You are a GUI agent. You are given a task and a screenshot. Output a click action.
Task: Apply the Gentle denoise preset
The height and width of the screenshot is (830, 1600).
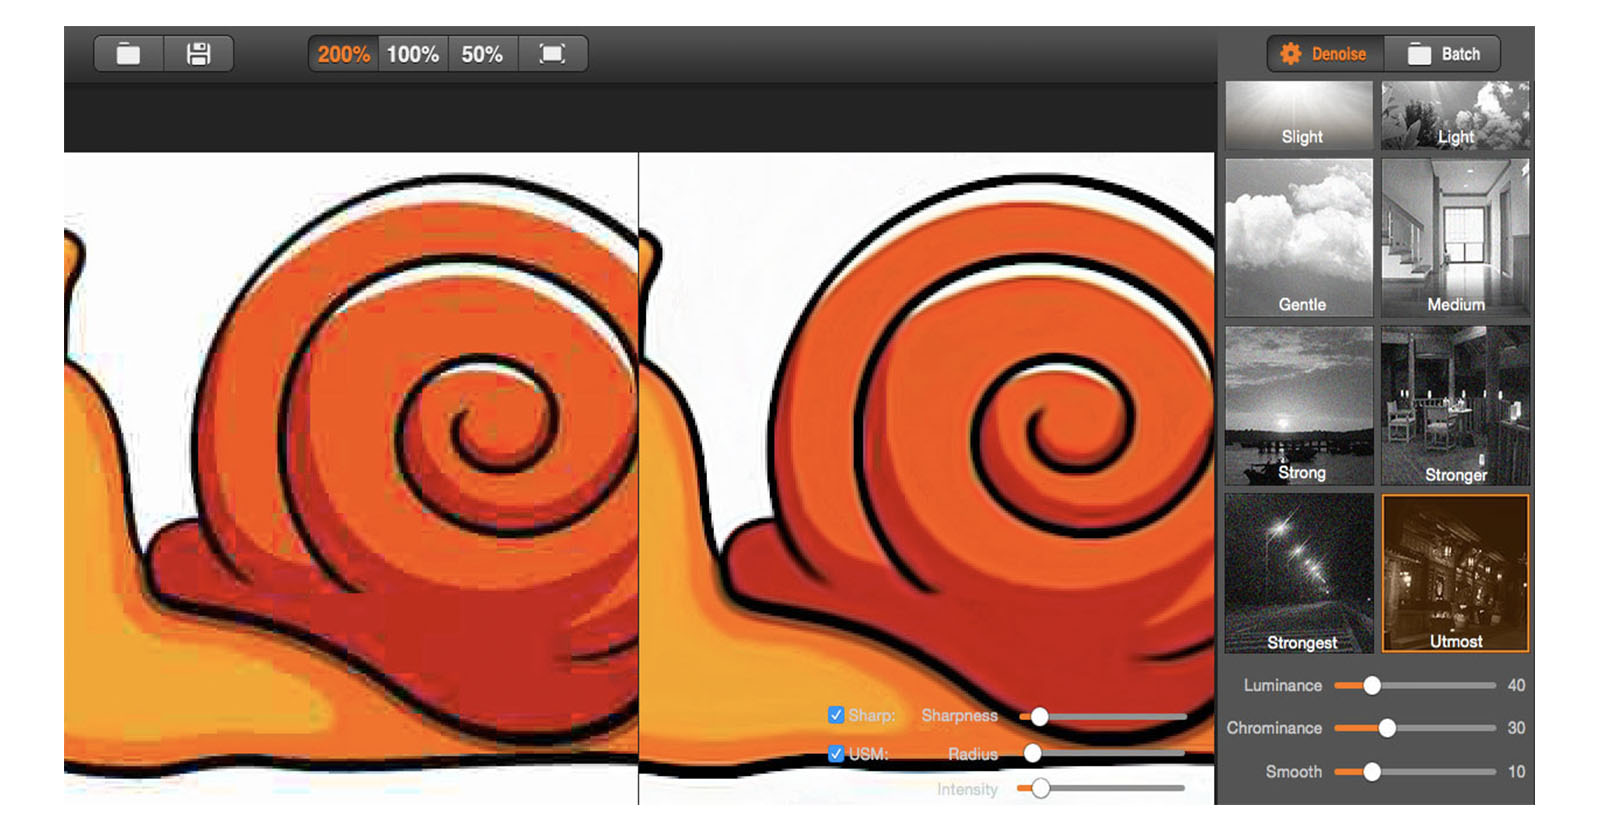tap(1299, 238)
